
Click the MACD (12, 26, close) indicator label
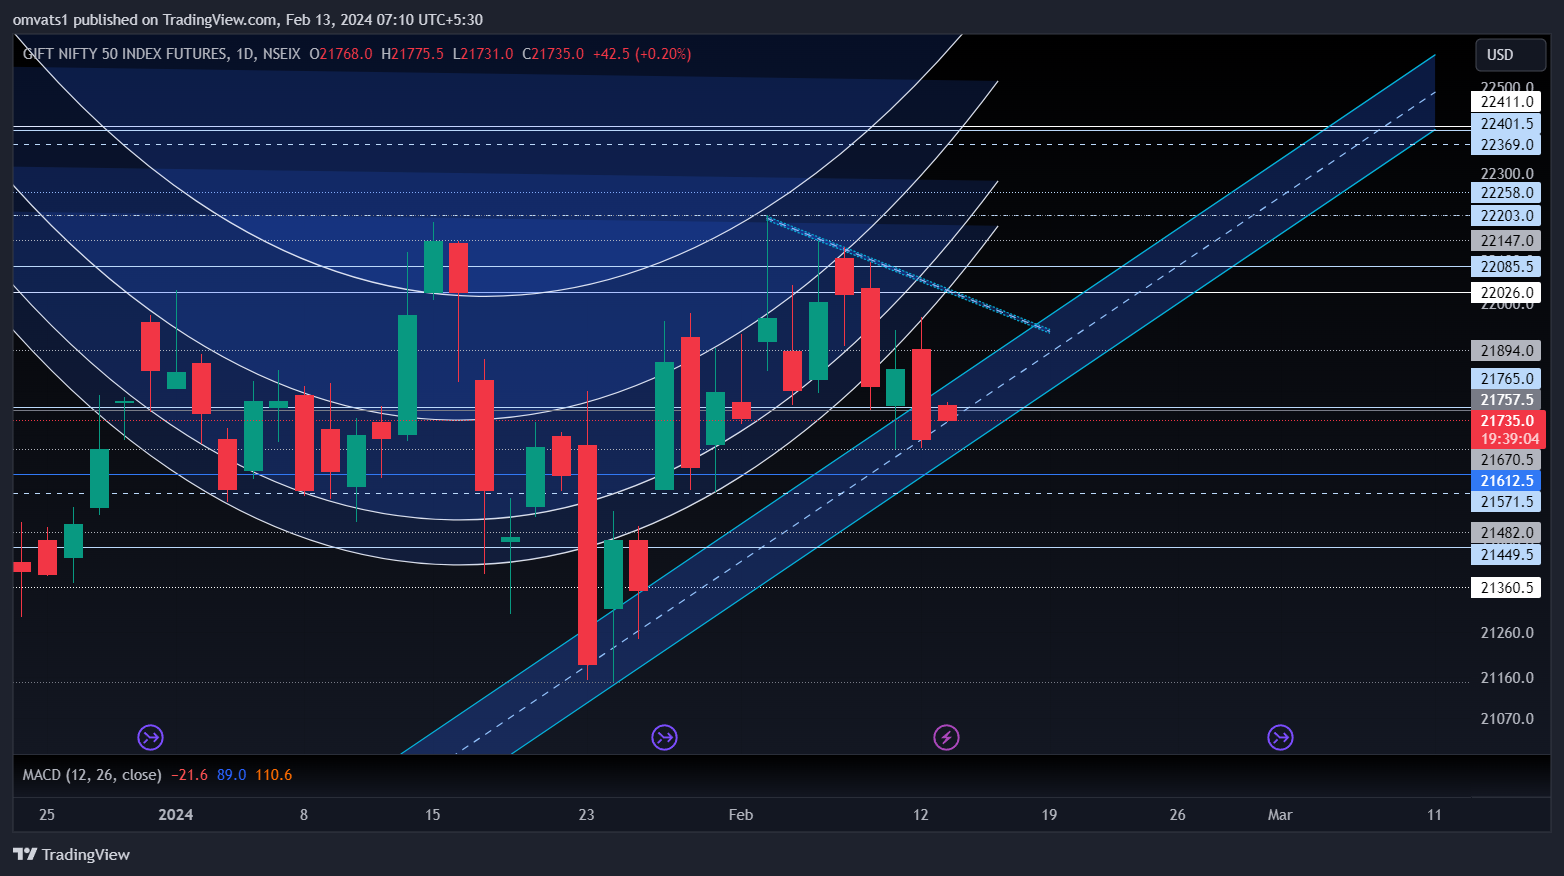click(92, 775)
